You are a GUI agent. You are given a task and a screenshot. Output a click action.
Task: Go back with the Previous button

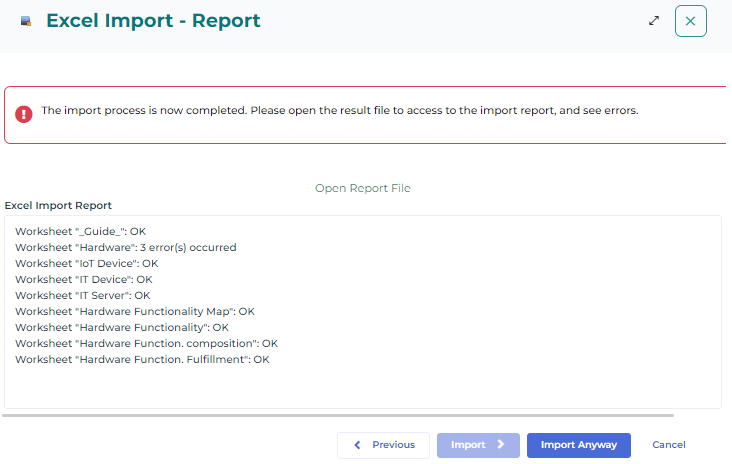click(x=383, y=445)
